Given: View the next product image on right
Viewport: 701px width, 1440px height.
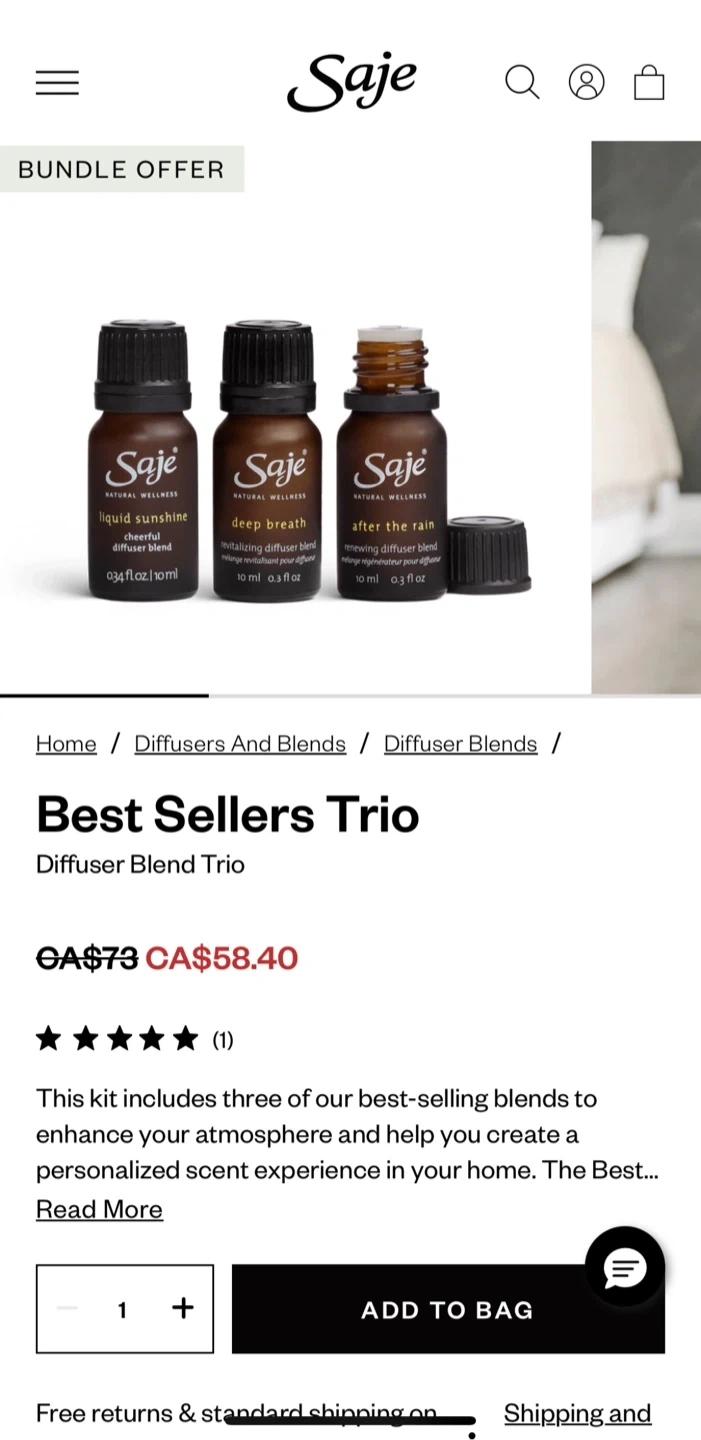Looking at the screenshot, I should pos(646,417).
